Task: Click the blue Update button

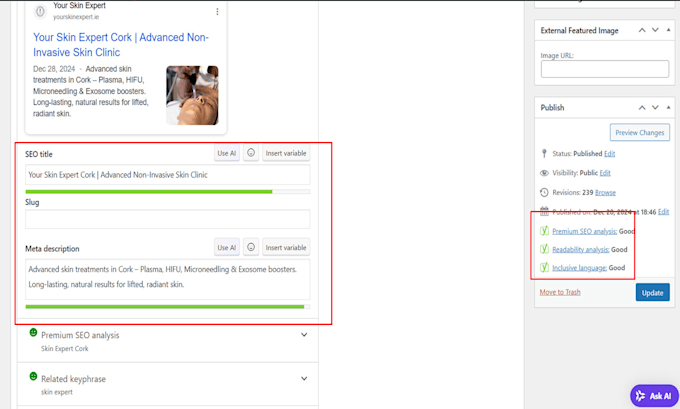Action: coord(653,292)
